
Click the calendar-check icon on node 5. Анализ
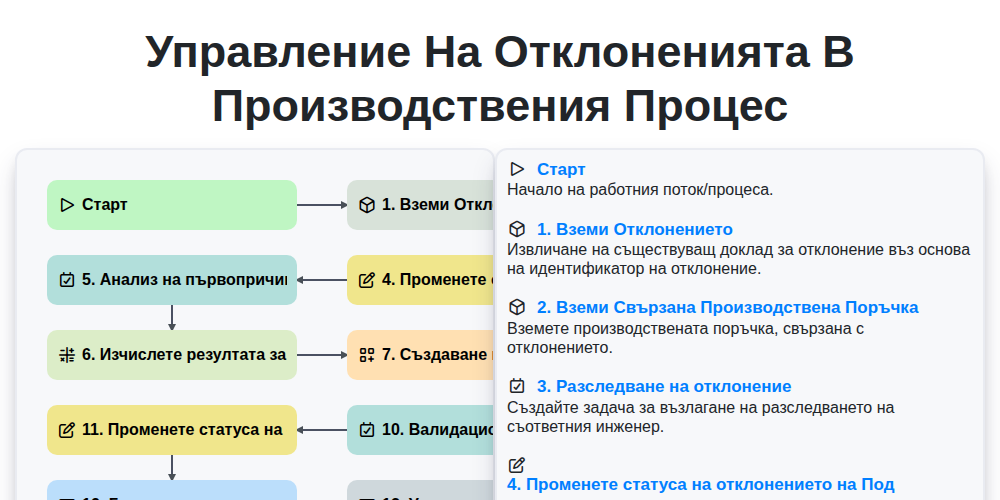click(x=67, y=280)
